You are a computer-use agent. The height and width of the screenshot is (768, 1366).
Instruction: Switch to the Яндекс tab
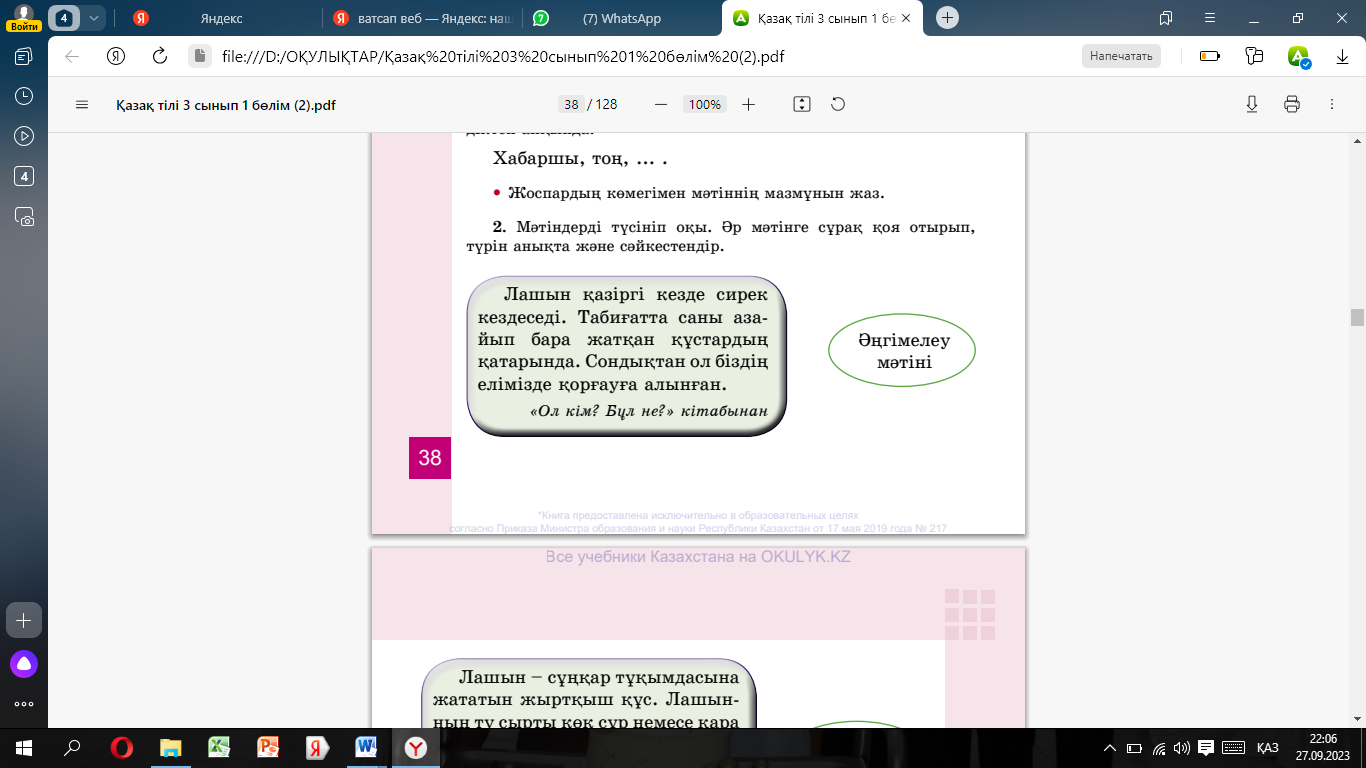tap(219, 18)
